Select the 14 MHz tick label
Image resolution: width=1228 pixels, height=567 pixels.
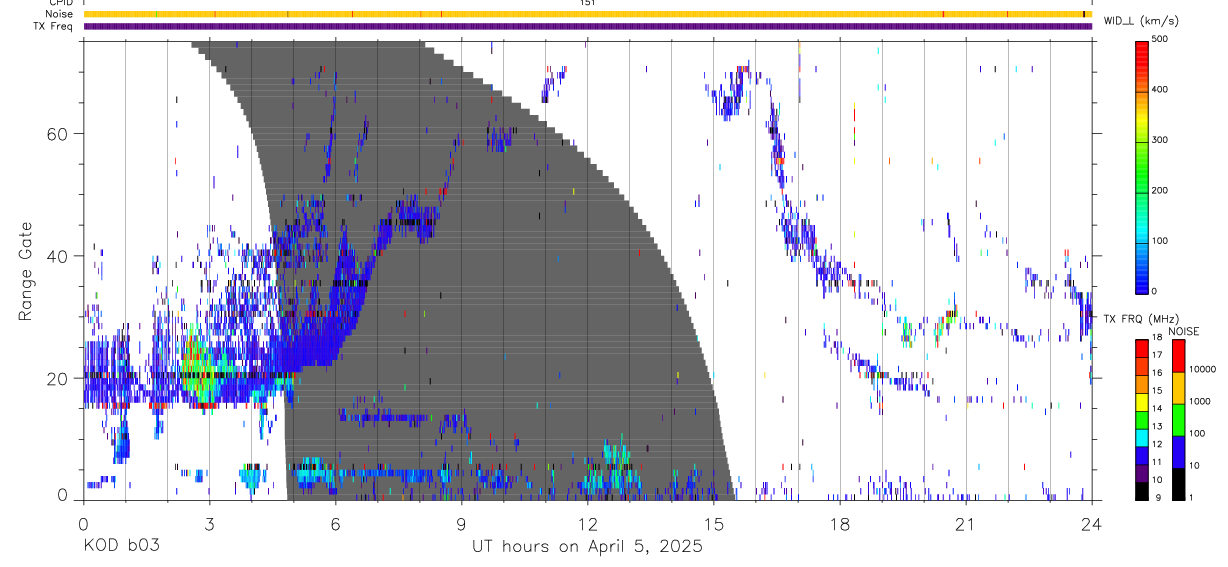pyautogui.click(x=1158, y=408)
